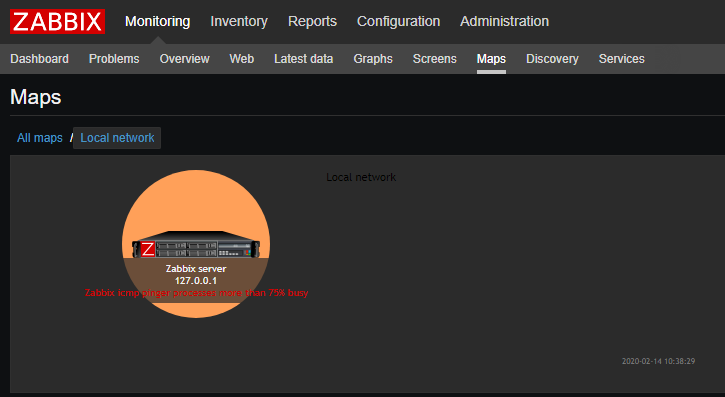
Task: Open the Administration menu
Action: click(x=504, y=21)
